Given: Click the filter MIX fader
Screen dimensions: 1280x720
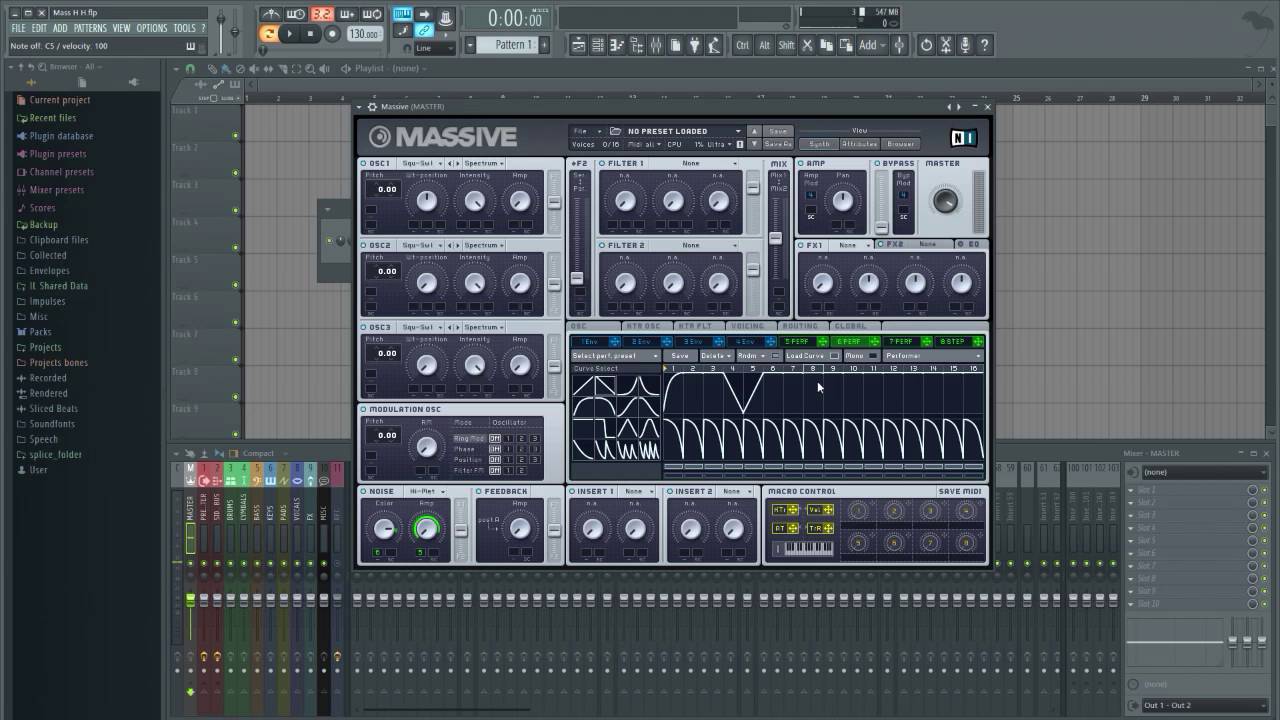Looking at the screenshot, I should [x=775, y=238].
